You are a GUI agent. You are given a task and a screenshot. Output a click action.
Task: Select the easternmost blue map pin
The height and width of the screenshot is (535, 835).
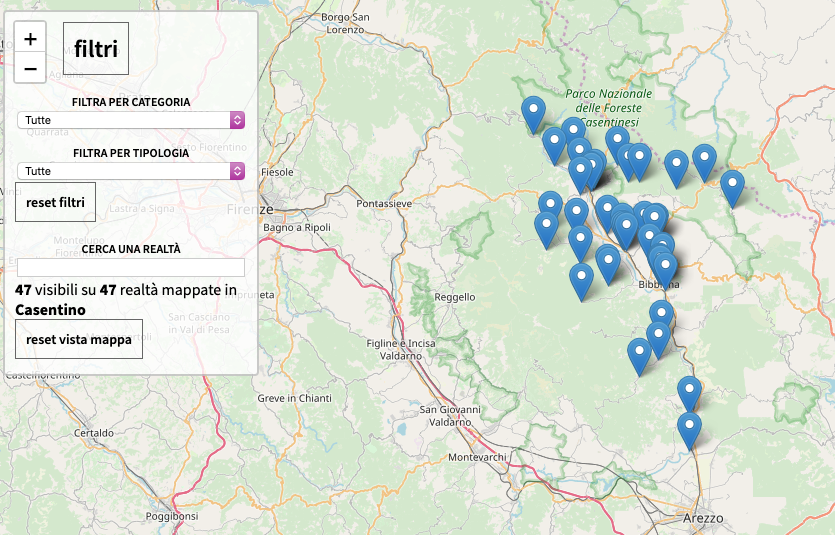point(732,187)
